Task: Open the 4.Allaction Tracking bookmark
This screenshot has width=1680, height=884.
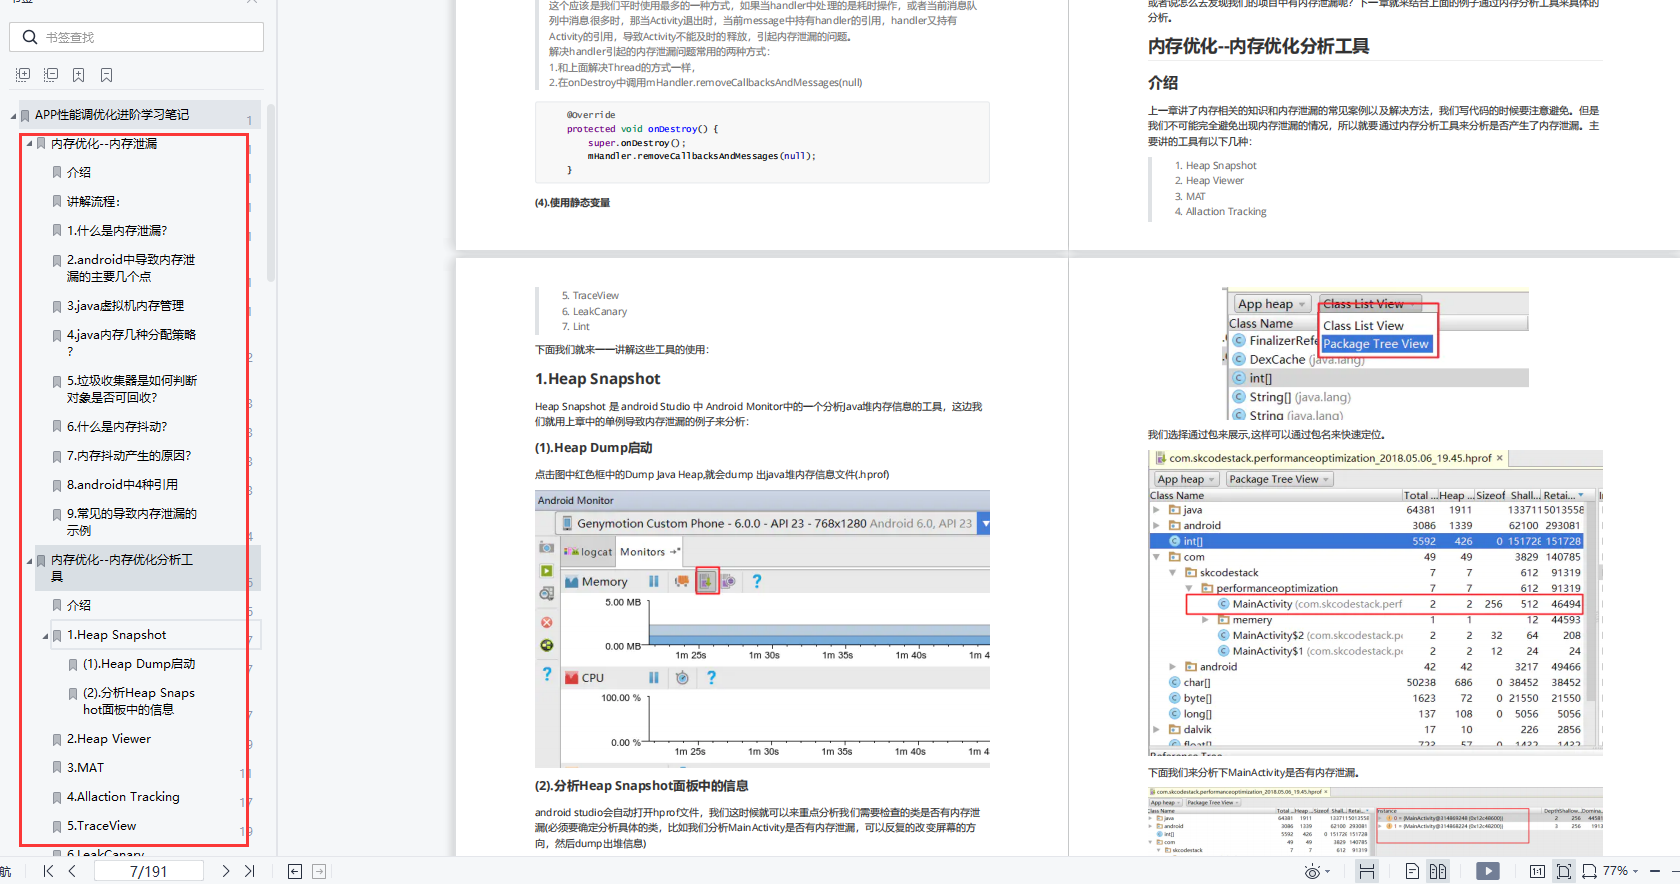Action: [x=123, y=797]
